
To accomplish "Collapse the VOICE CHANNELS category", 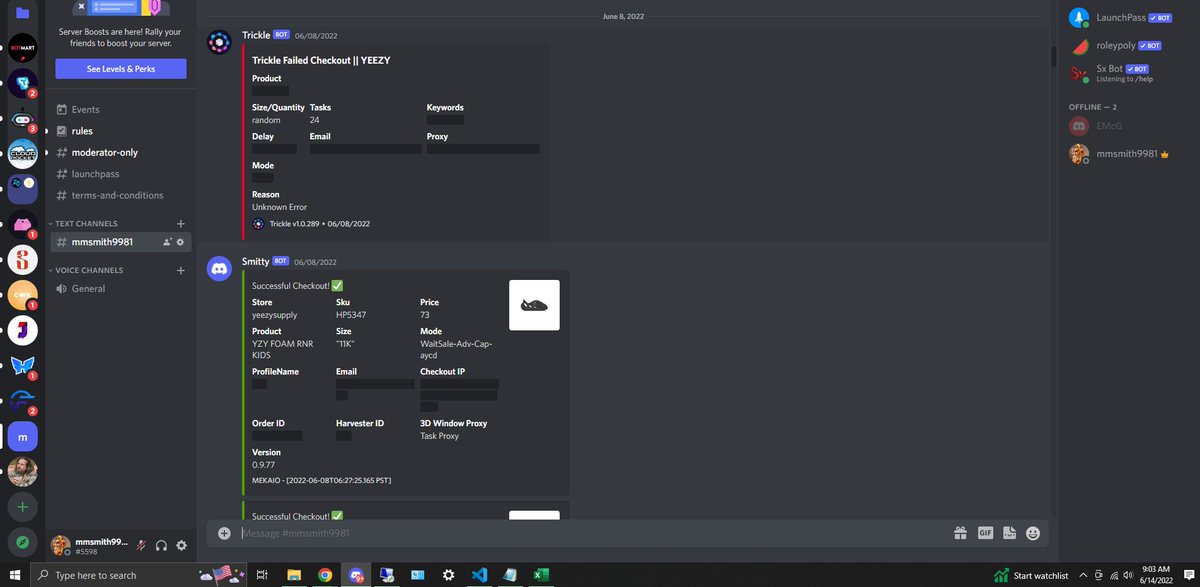I will [89, 270].
